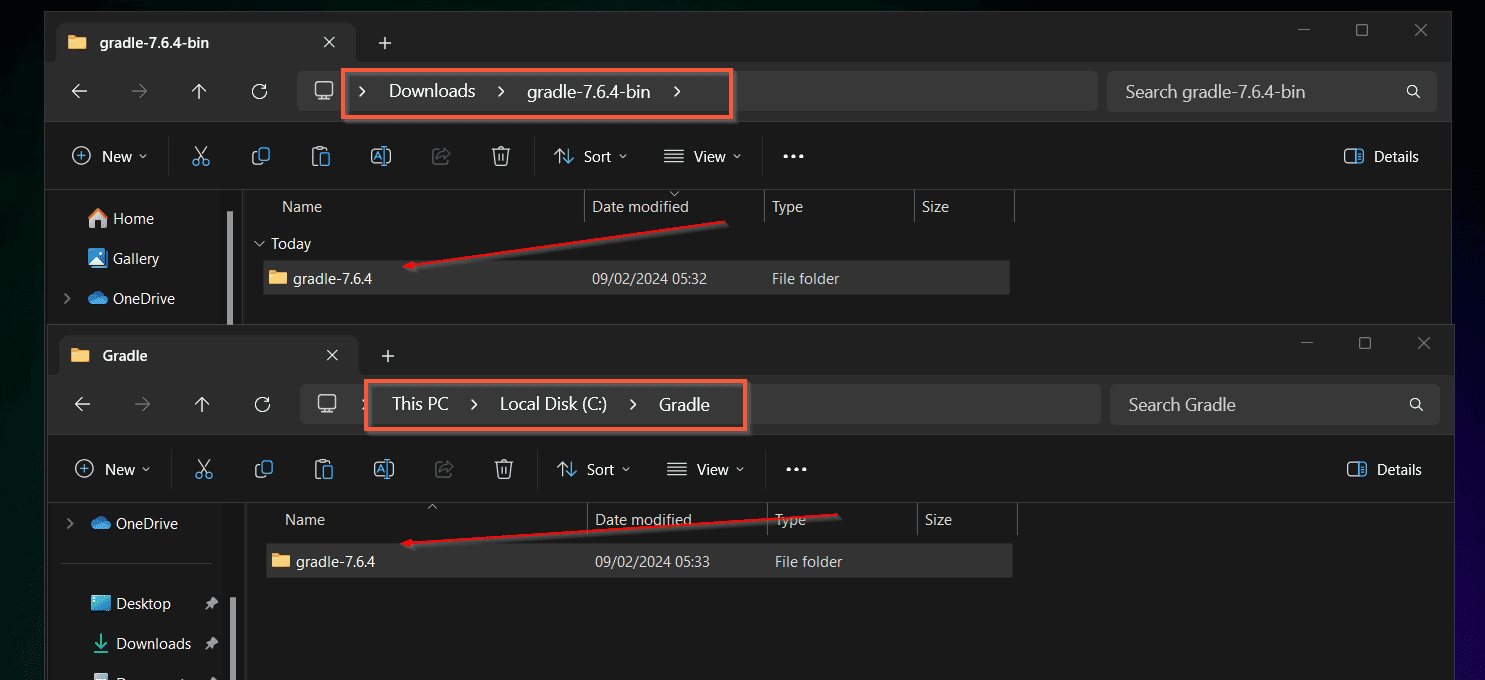Screen dimensions: 1485x680
Task: Click Local Disk (C:) breadcrumb
Action: point(553,404)
